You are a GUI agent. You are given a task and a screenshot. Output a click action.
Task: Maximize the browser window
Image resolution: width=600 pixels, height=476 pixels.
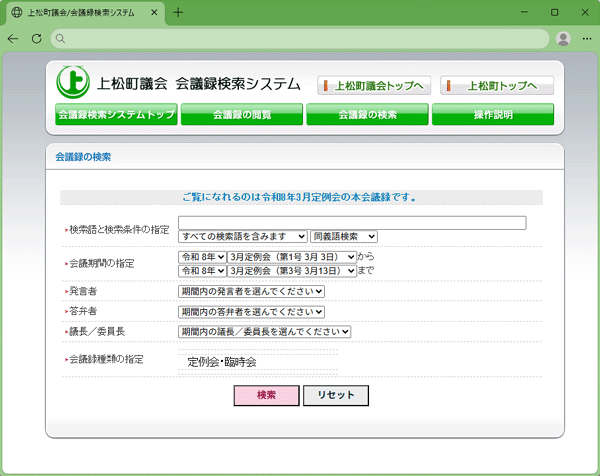pos(554,13)
